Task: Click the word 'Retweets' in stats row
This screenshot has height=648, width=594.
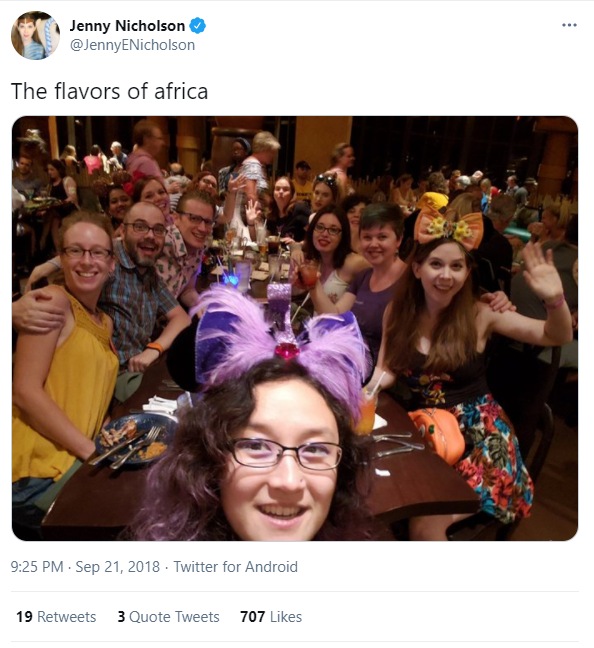Action: pyautogui.click(x=67, y=617)
